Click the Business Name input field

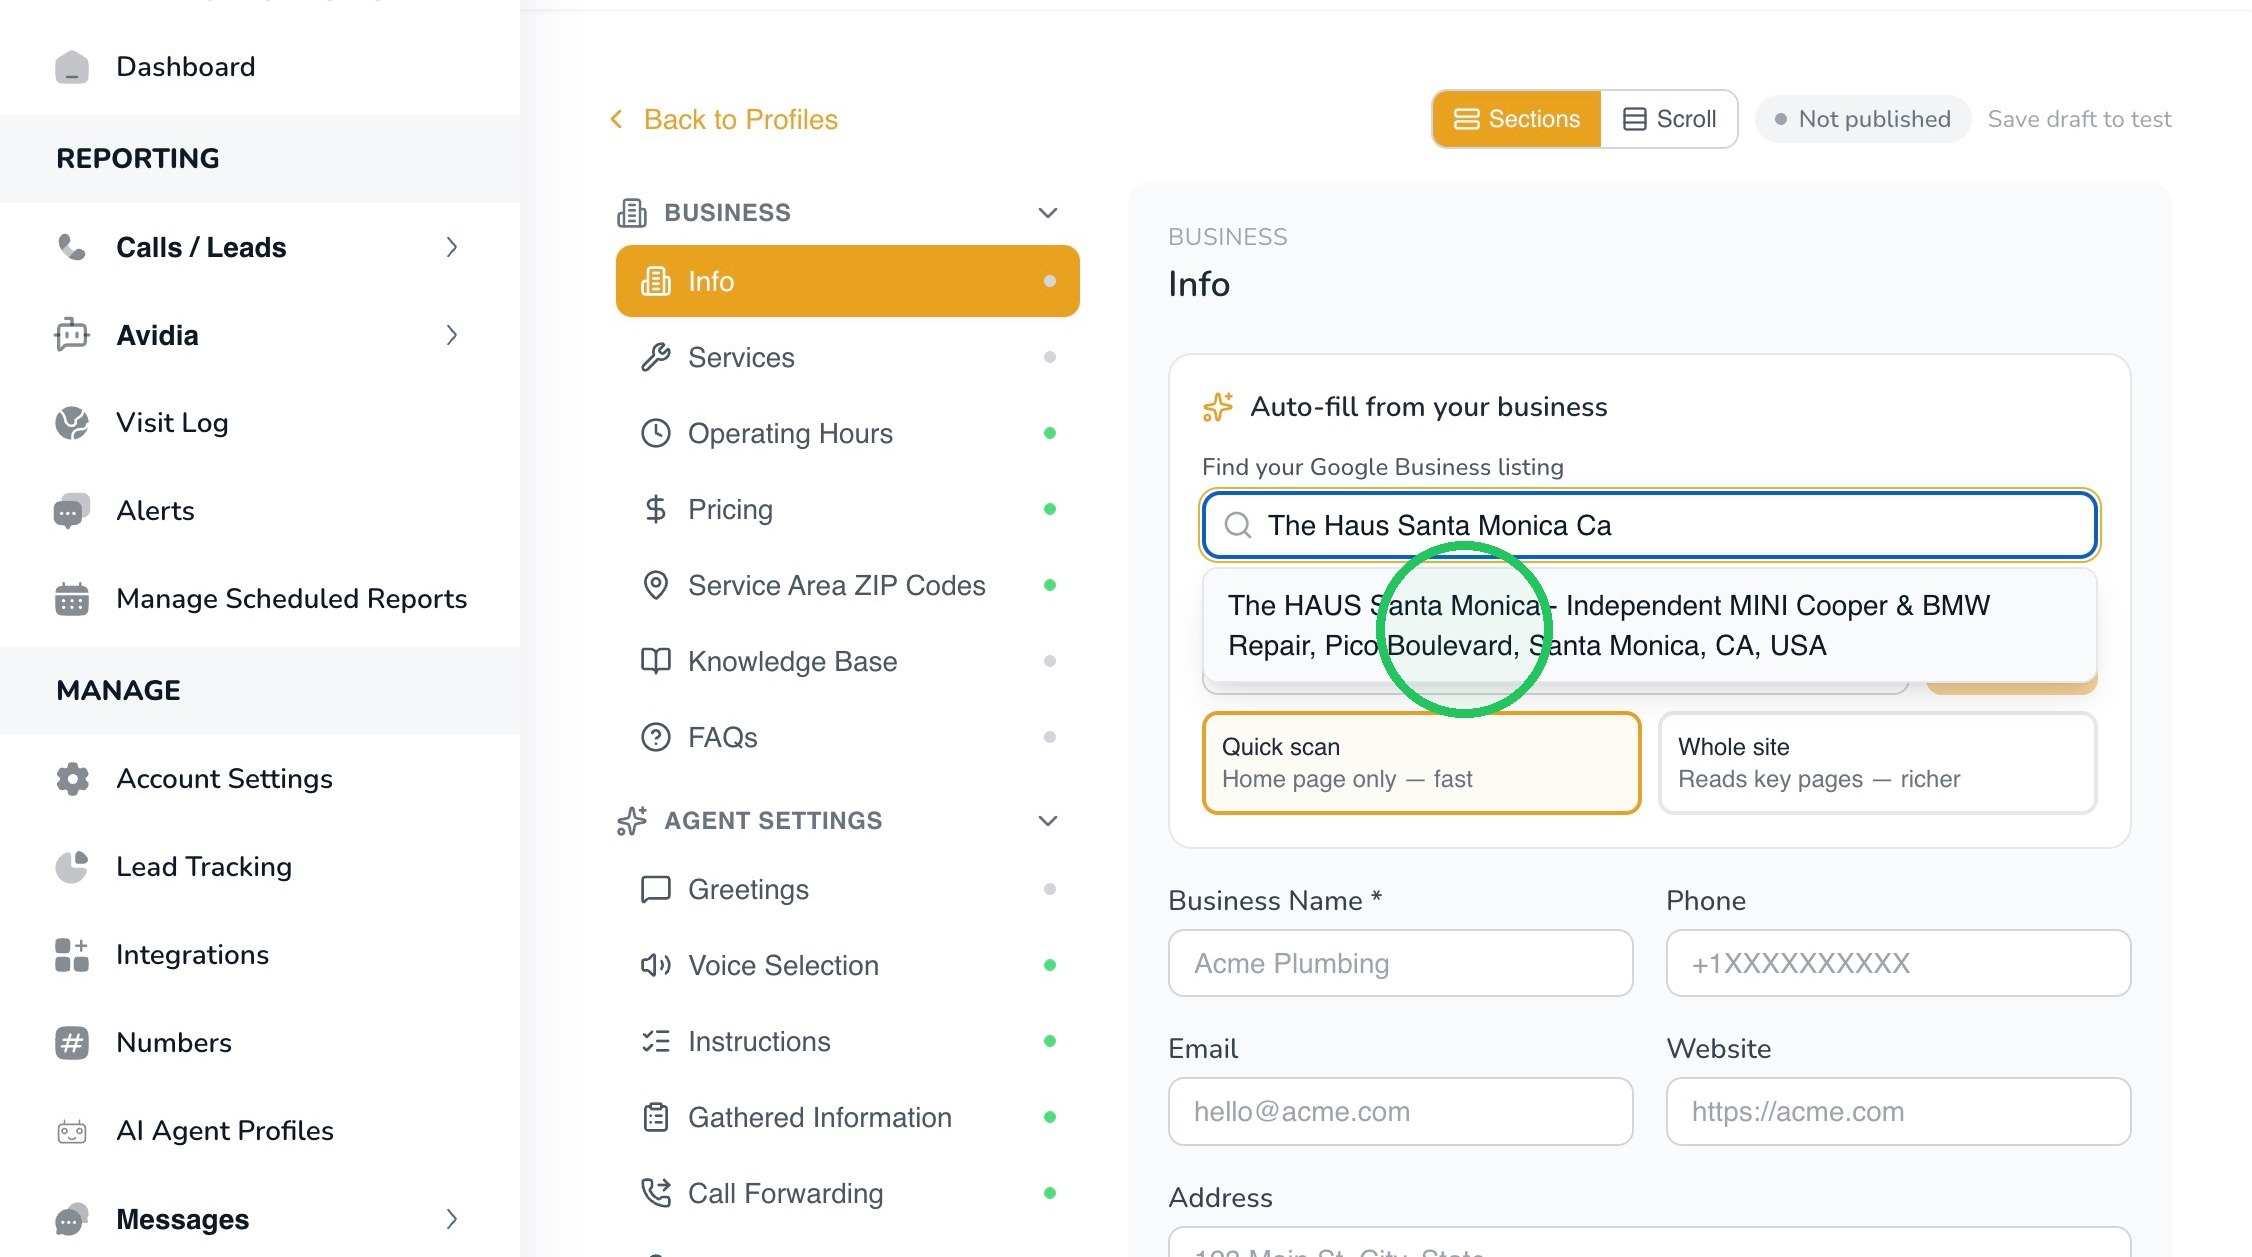tap(1400, 963)
